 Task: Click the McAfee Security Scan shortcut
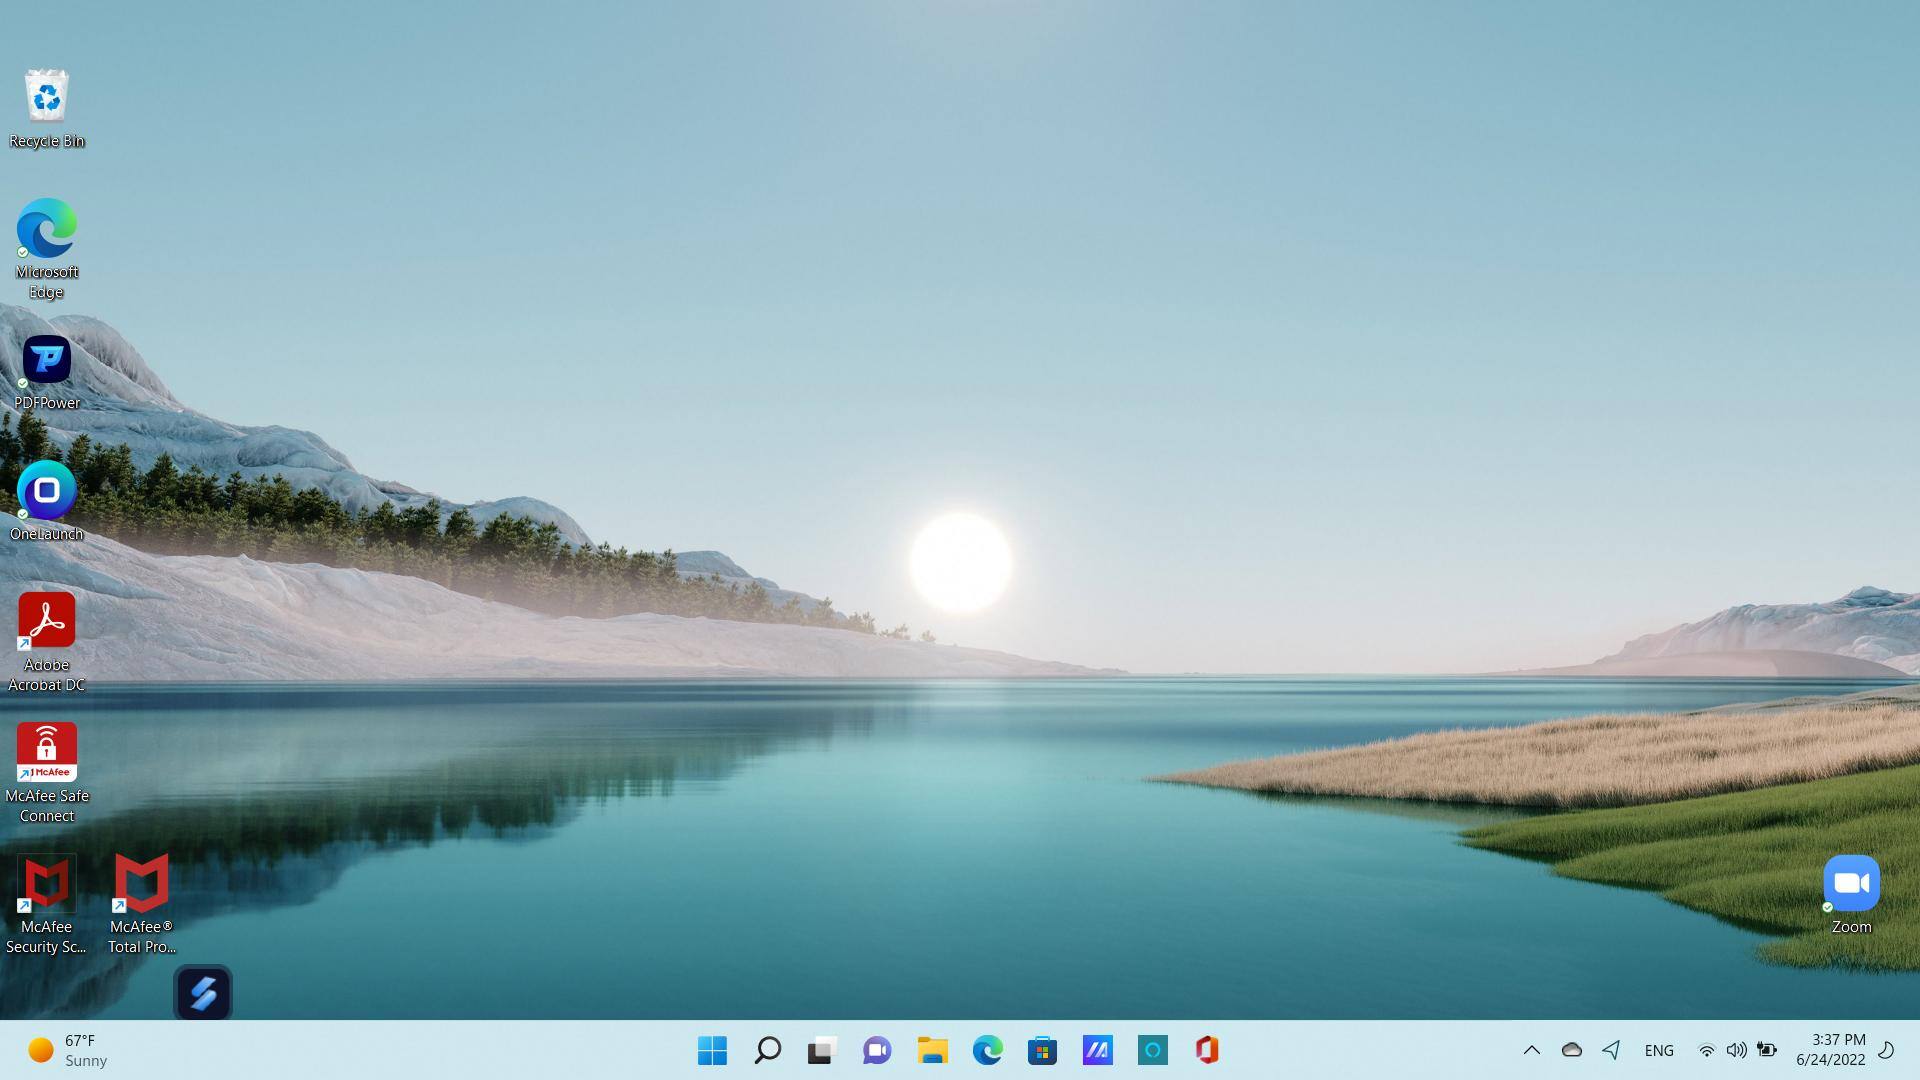click(46, 884)
